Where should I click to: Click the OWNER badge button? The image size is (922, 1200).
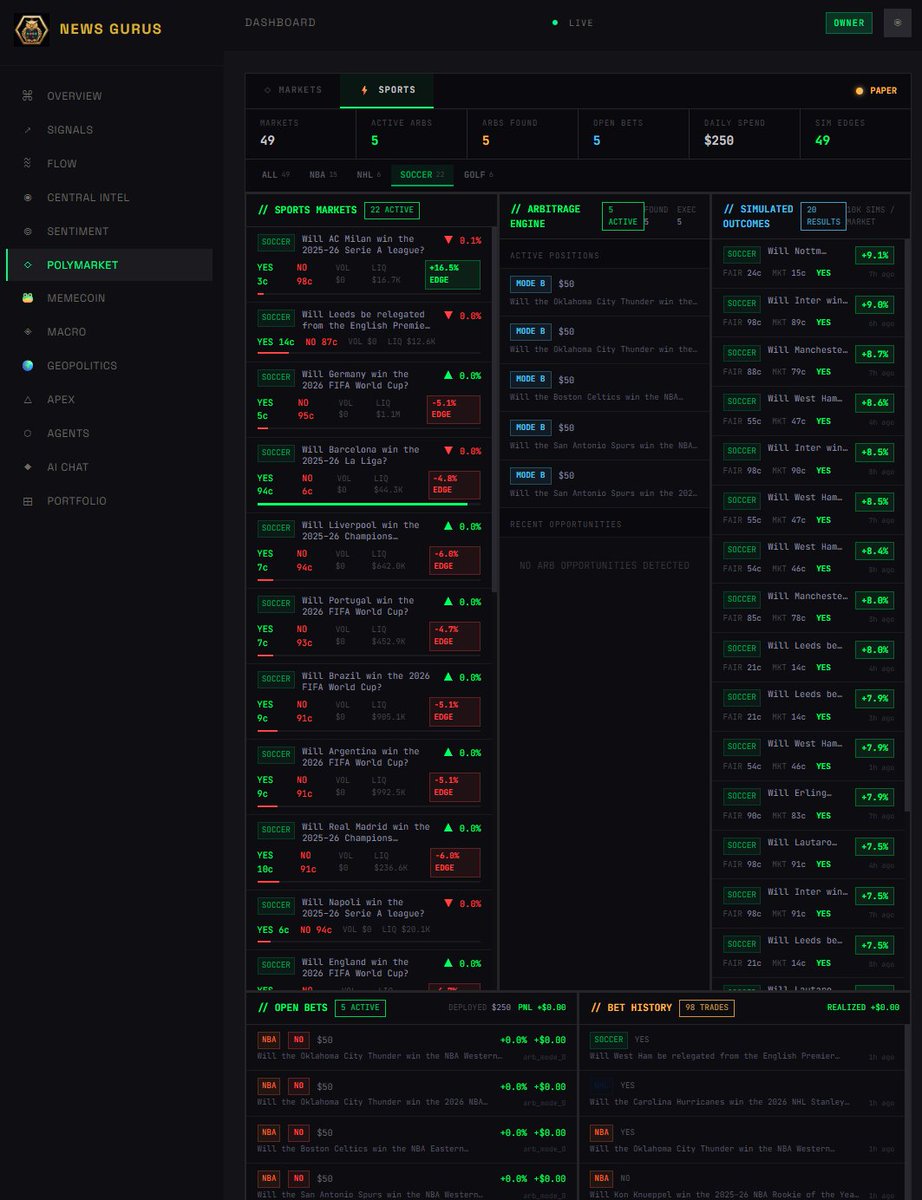[849, 23]
